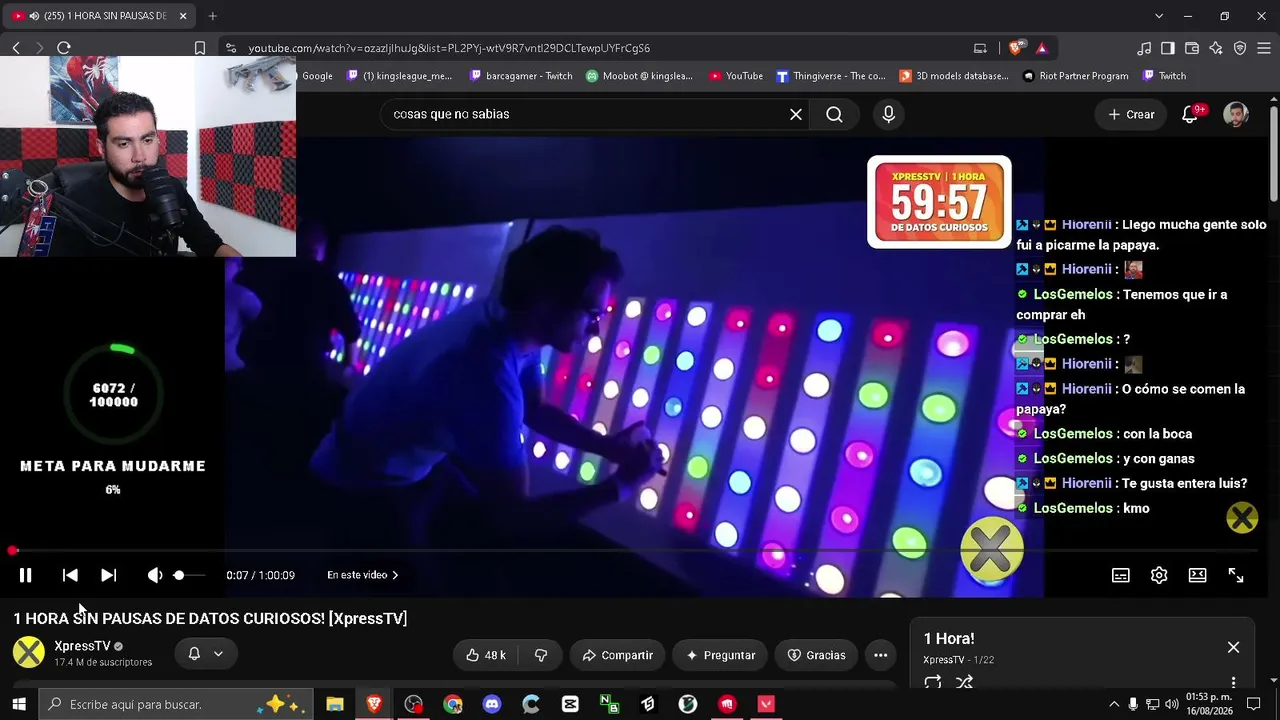Switch to theater mode
Viewport: 1280px width, 720px height.
click(x=1197, y=575)
